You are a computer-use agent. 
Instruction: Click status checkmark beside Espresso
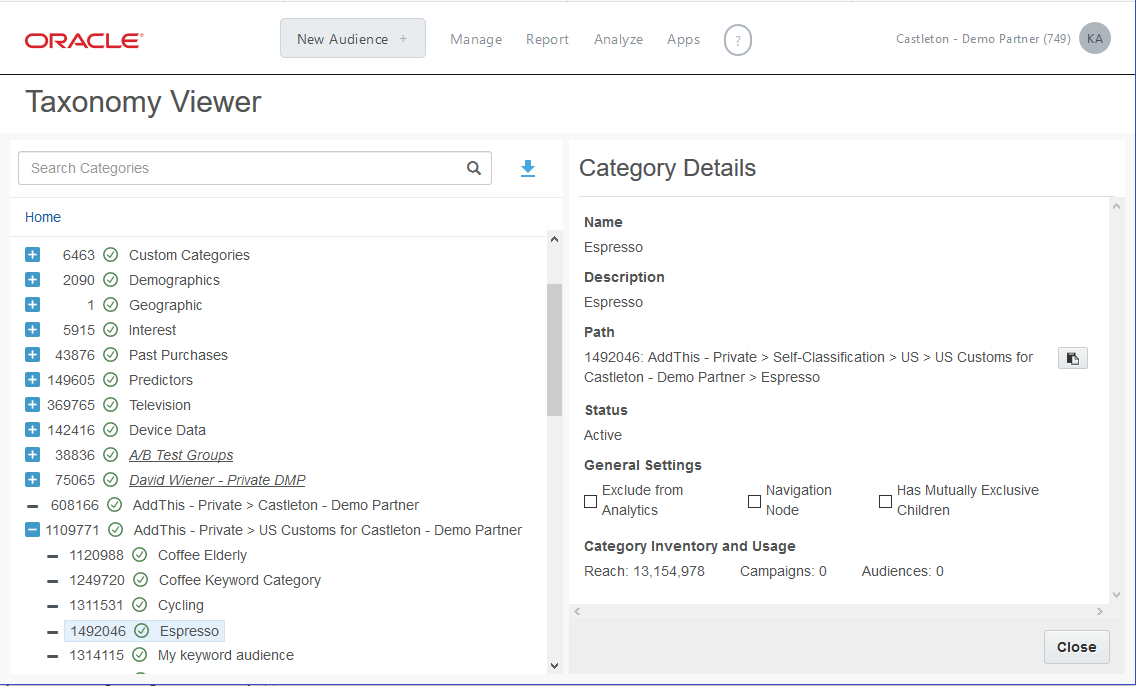point(141,631)
